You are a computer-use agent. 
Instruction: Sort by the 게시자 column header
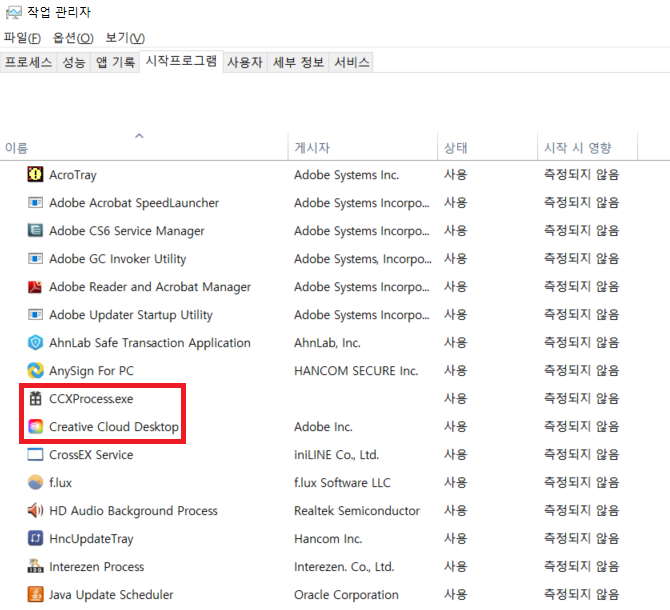312,148
